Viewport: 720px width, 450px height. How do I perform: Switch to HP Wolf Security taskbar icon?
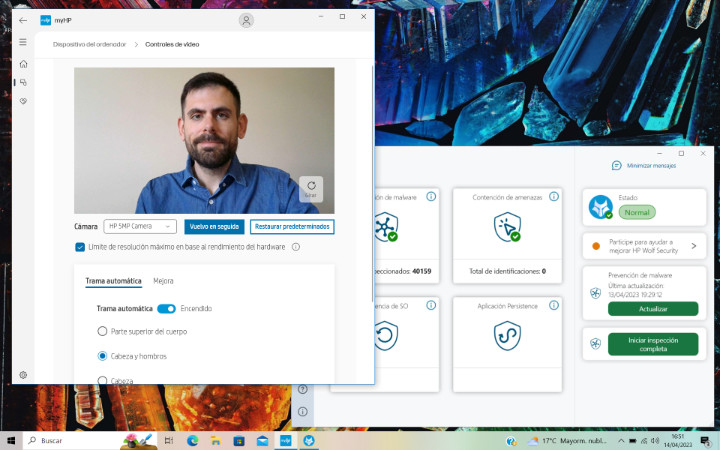click(x=309, y=441)
